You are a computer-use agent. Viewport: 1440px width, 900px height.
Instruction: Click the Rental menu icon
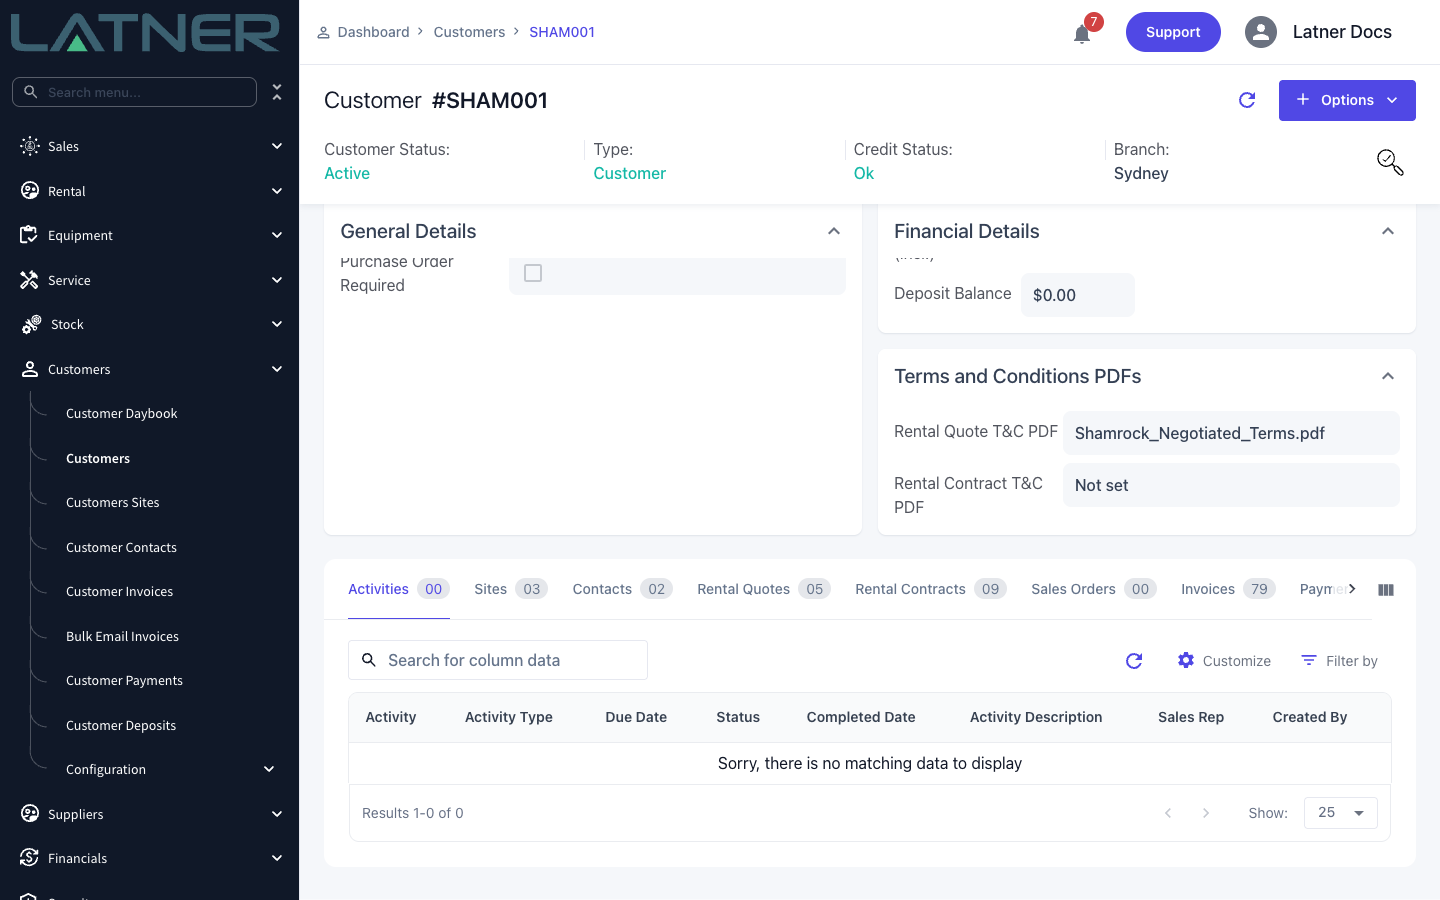click(x=30, y=191)
